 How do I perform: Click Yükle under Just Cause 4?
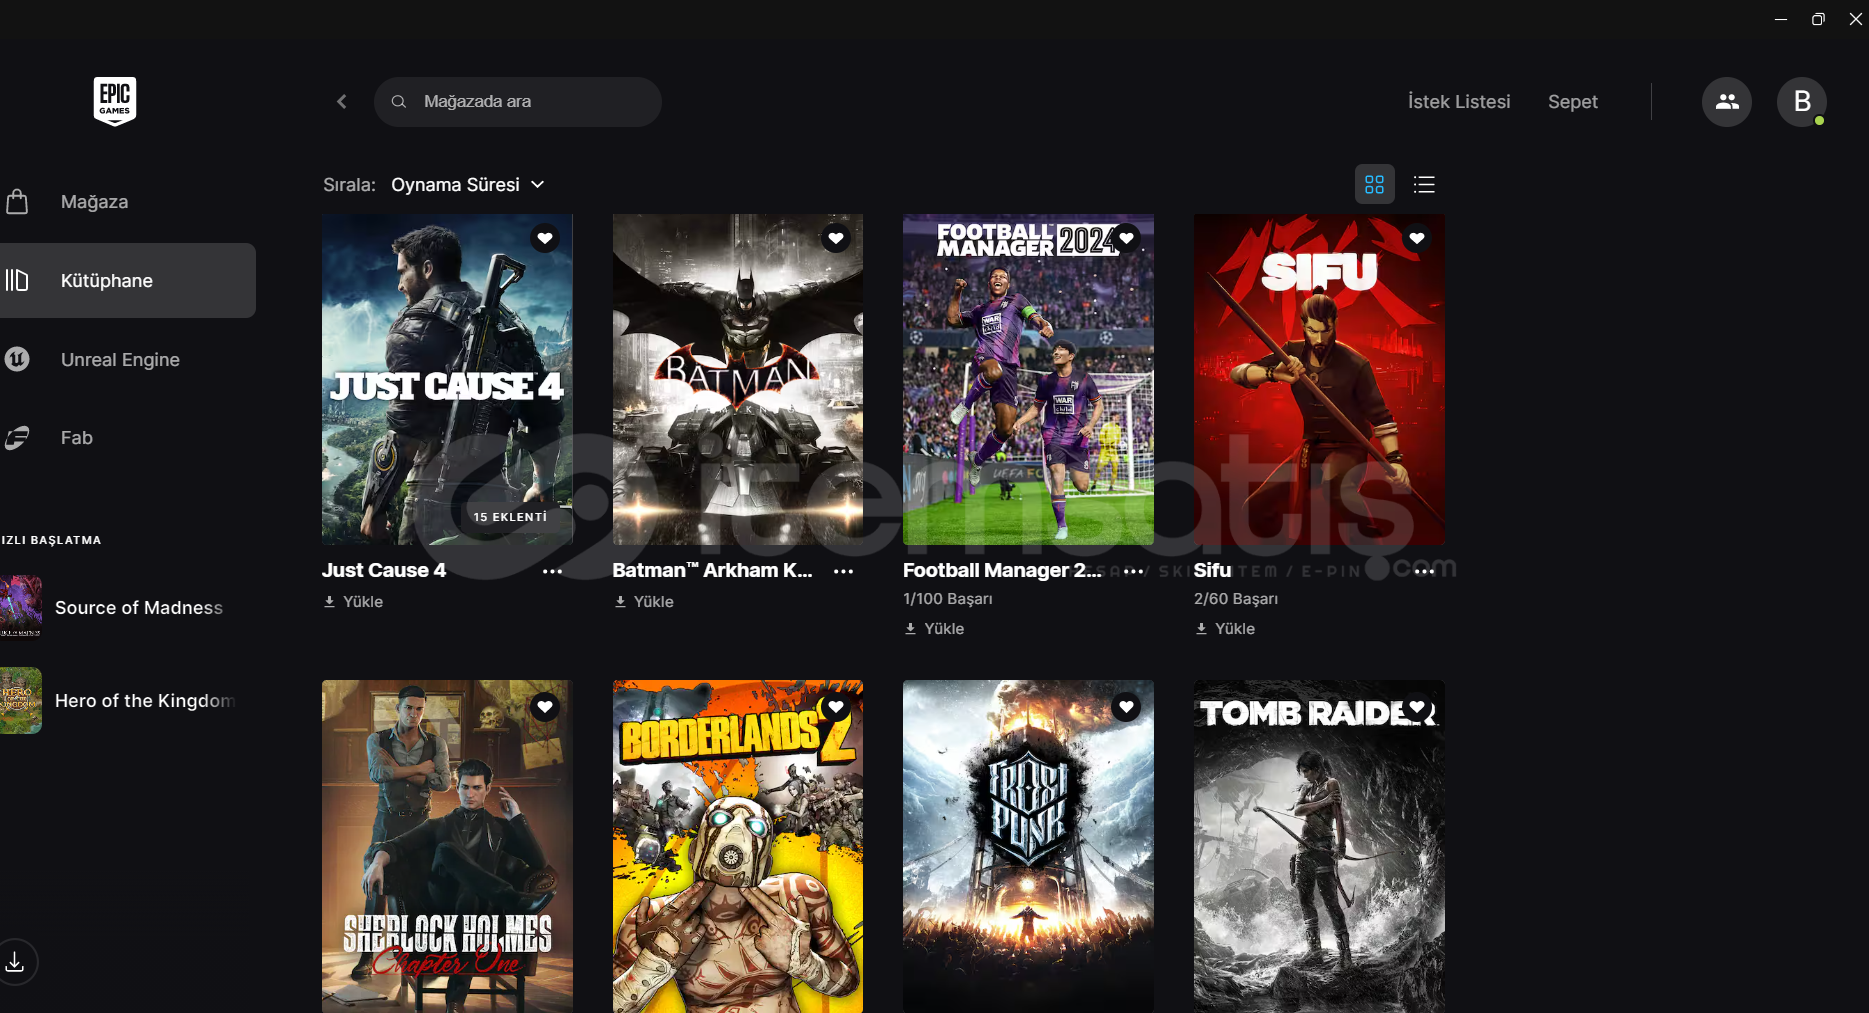pos(353,602)
